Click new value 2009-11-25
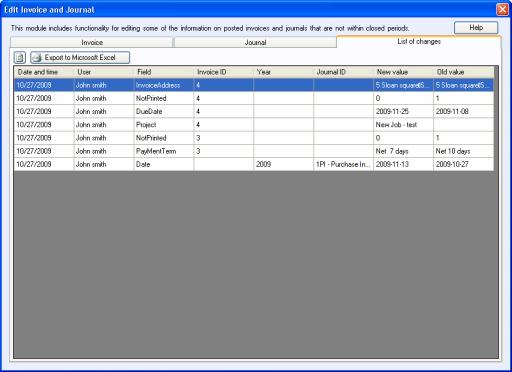This screenshot has height=372, width=512. tap(404, 112)
